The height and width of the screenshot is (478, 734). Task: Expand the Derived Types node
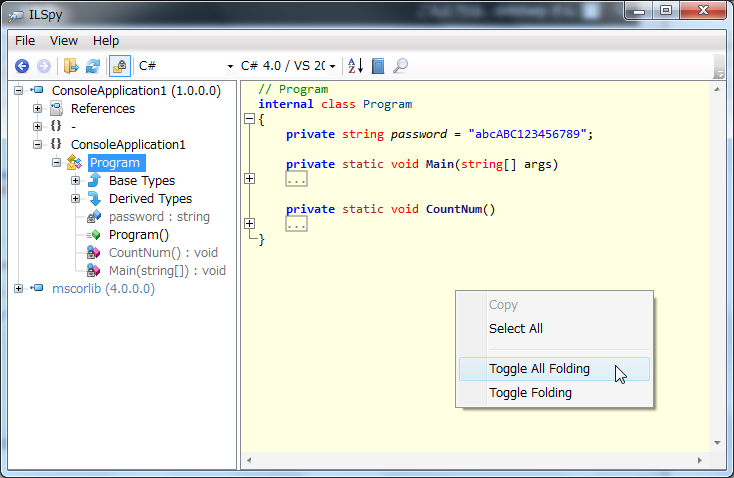(x=75, y=199)
